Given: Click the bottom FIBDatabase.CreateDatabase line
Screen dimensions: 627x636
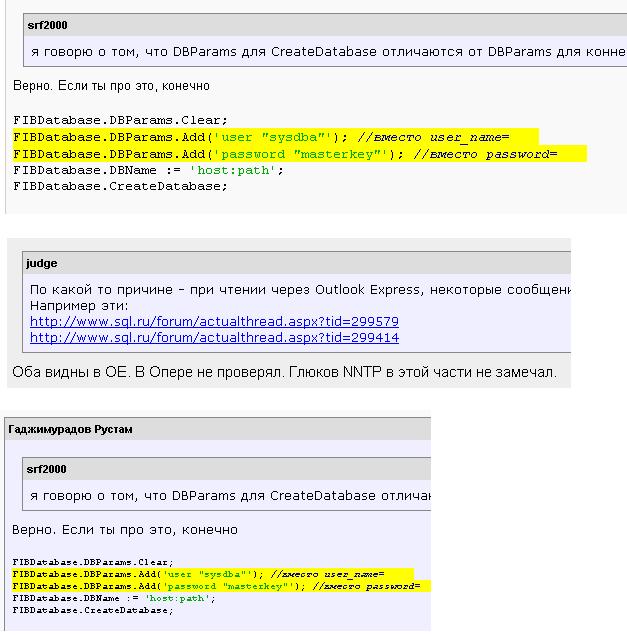Looking at the screenshot, I should (93, 610).
